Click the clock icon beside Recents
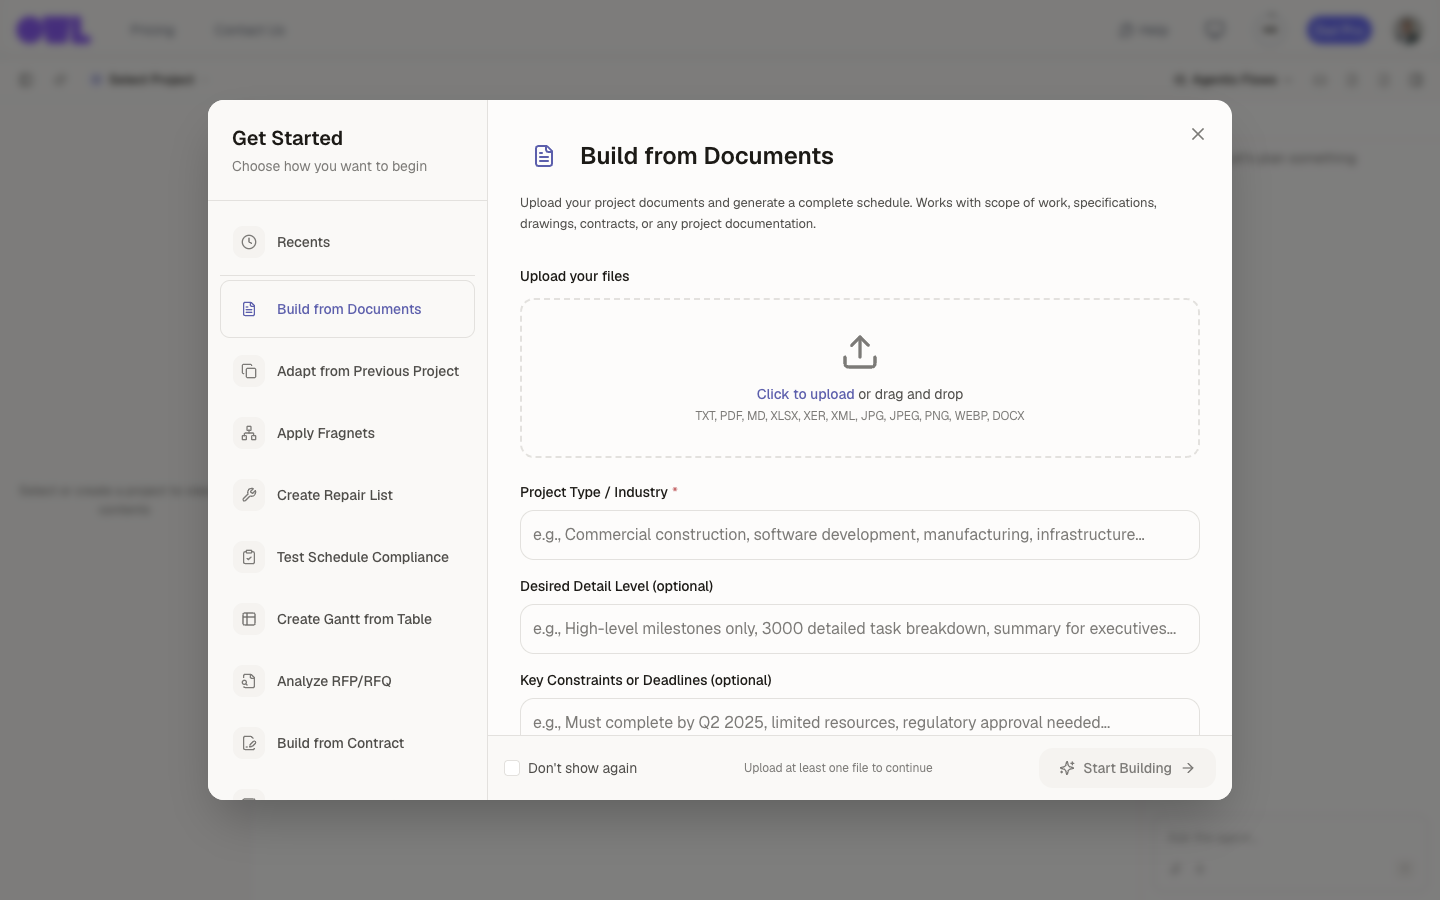The width and height of the screenshot is (1440, 900). 249,242
